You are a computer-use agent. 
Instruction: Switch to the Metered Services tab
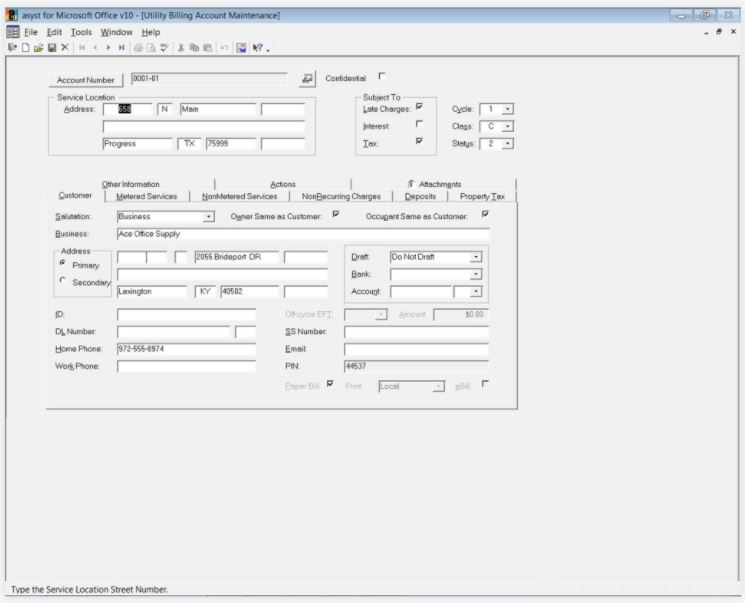click(147, 196)
